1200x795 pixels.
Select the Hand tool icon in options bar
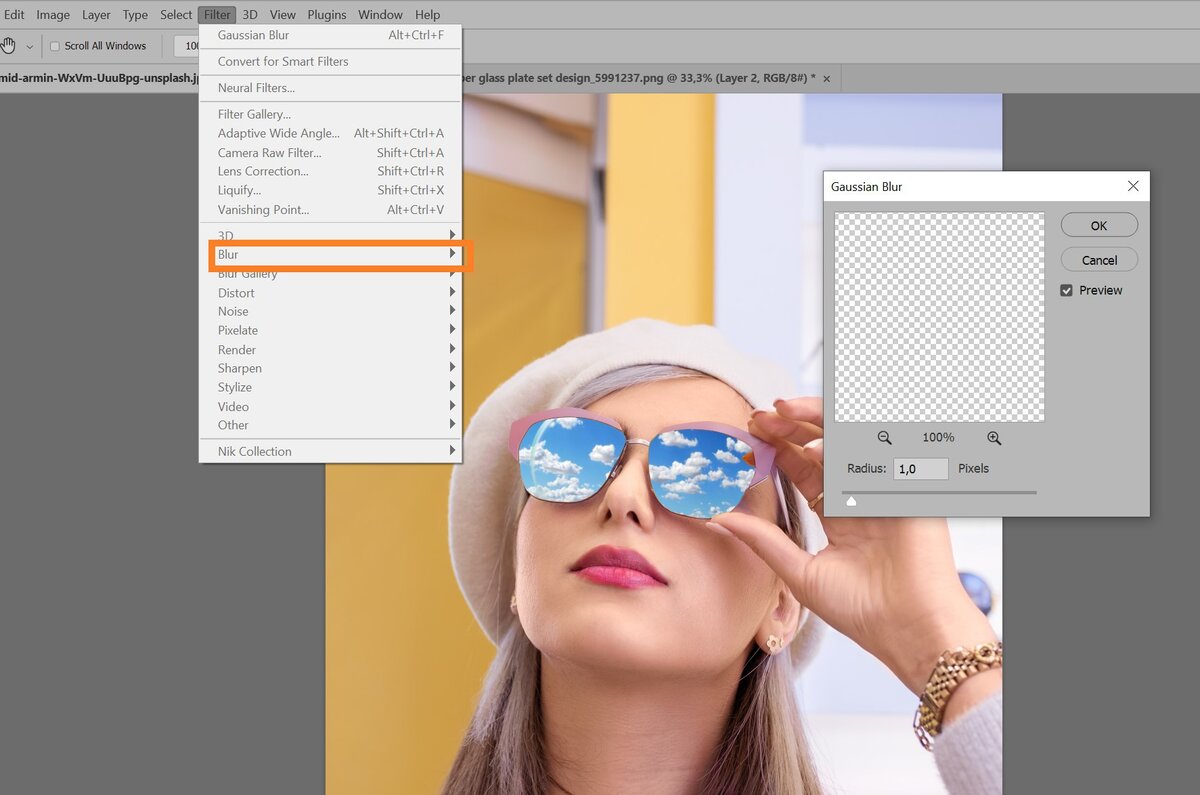click(9, 46)
